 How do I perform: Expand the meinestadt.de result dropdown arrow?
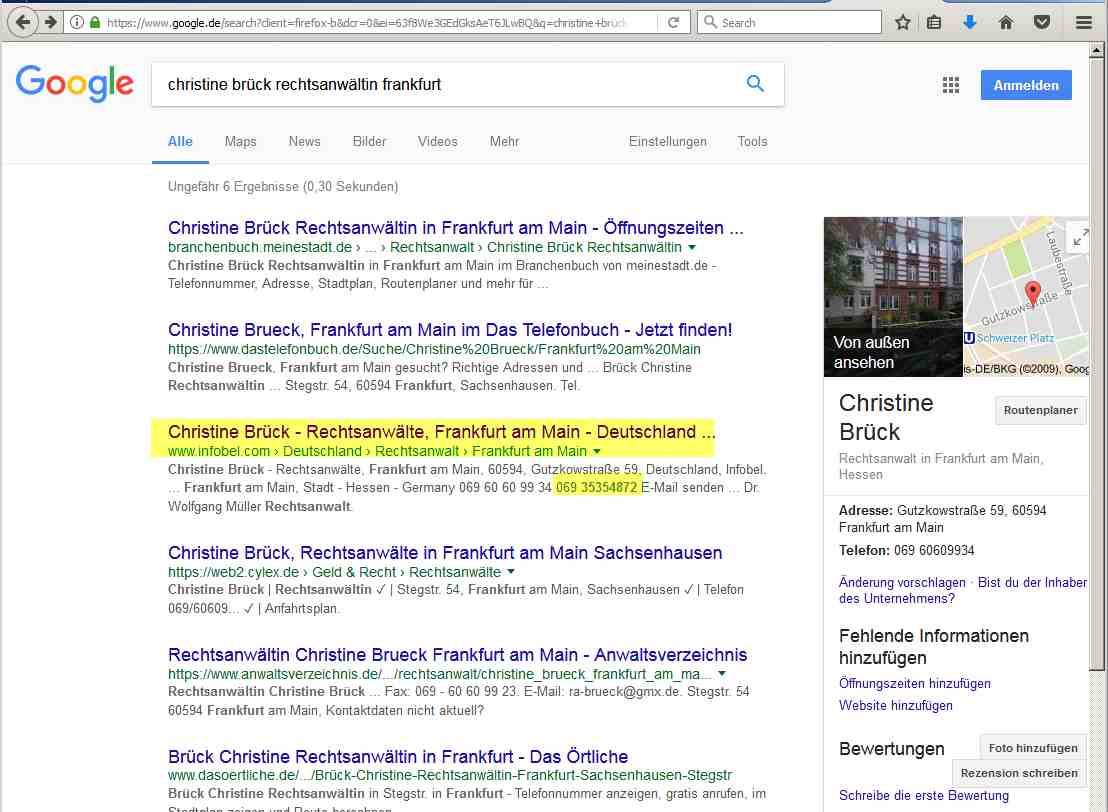(x=692, y=247)
